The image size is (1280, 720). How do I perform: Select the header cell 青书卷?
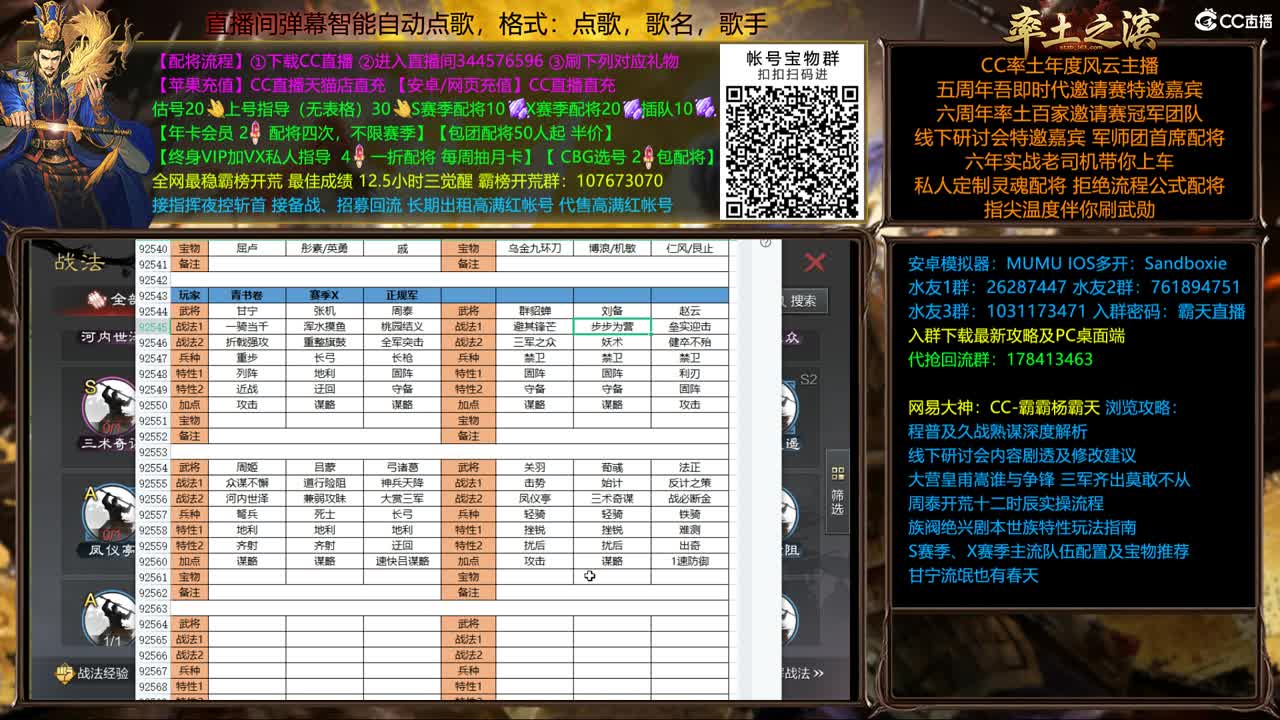pos(247,295)
